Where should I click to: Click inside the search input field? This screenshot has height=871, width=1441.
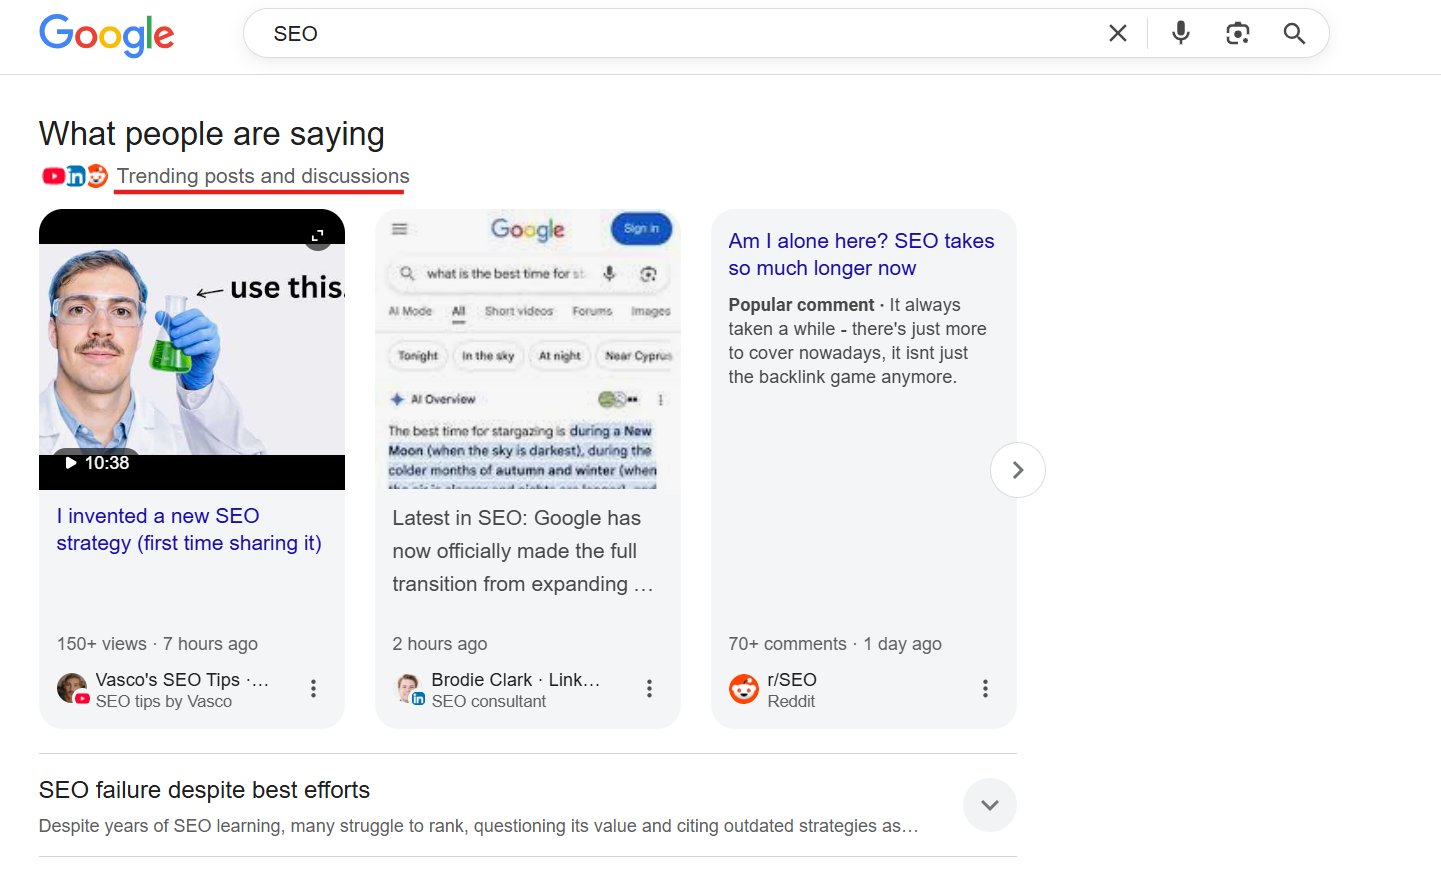[600, 33]
